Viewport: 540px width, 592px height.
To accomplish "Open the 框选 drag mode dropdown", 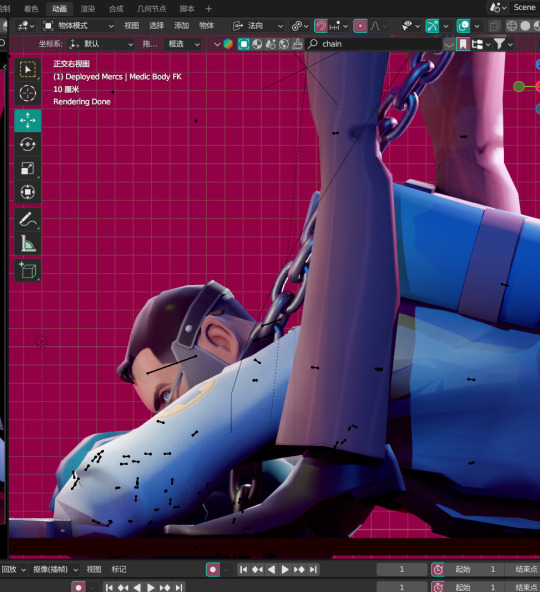I will [x=183, y=44].
